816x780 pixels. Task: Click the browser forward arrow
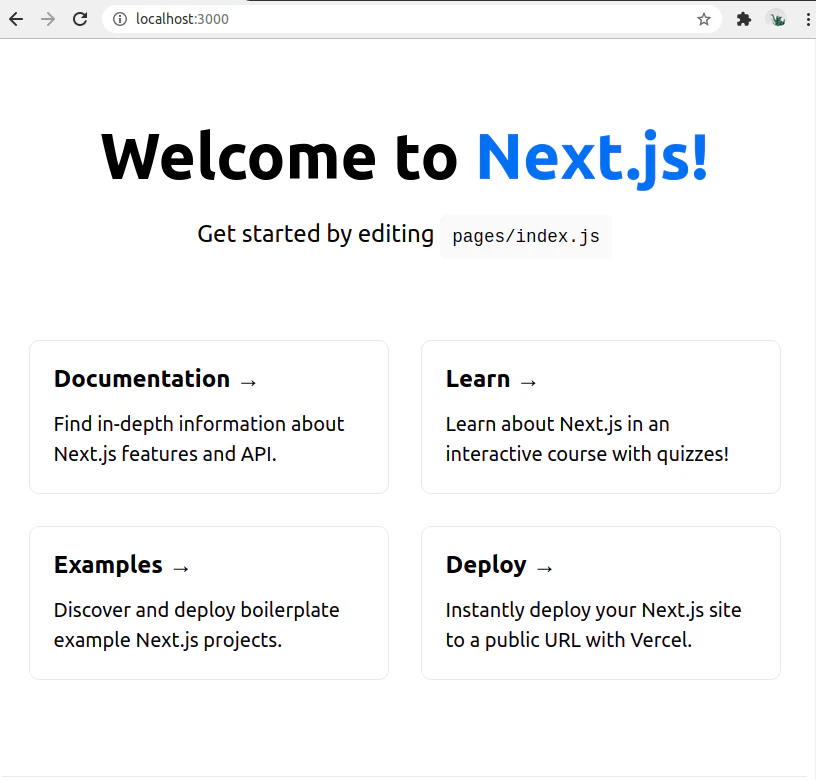pyautogui.click(x=48, y=19)
